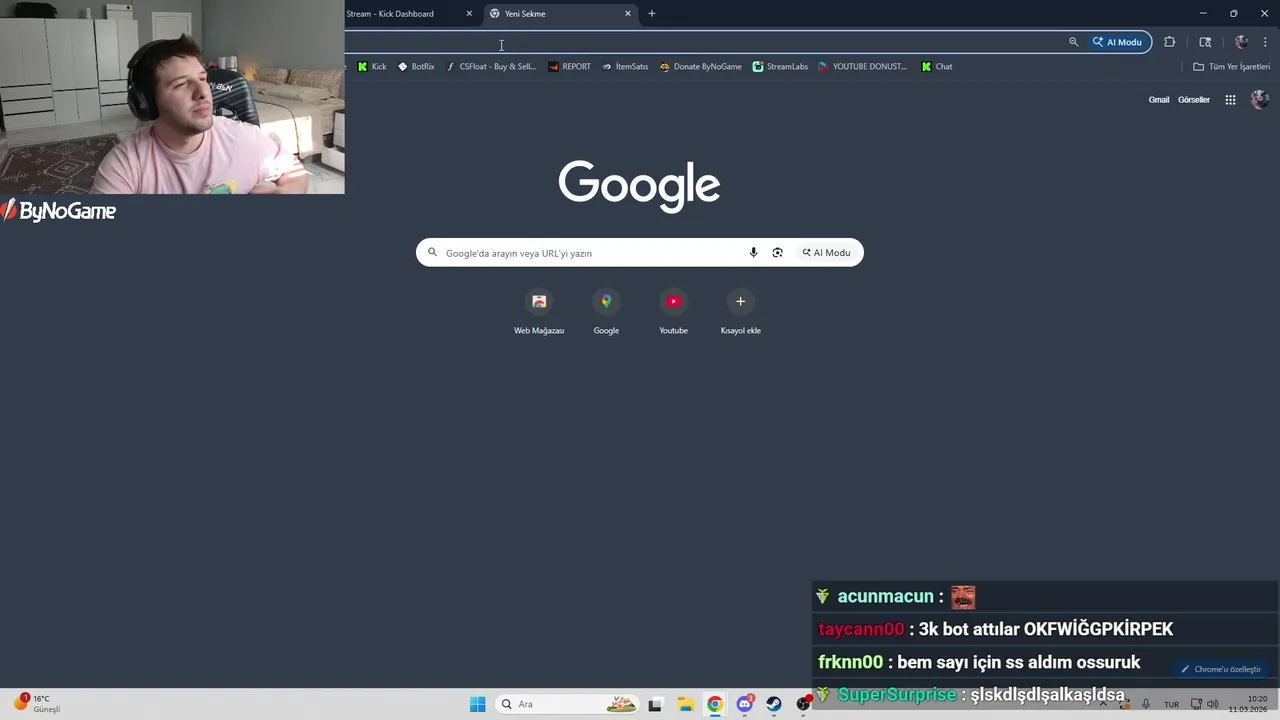Close the Yeni Sekme tab
1280x720 pixels.
click(628, 14)
